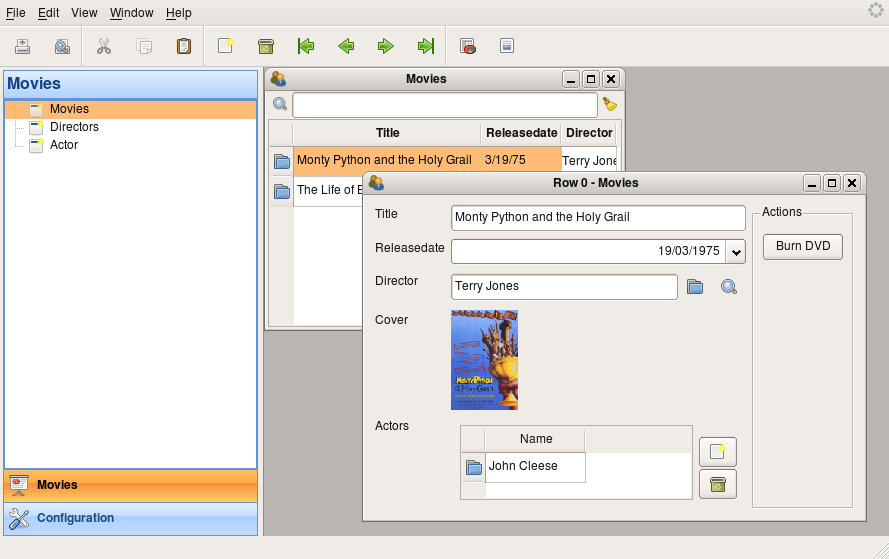Open the File menu
Viewport: 889px width, 559px height.
[x=16, y=12]
